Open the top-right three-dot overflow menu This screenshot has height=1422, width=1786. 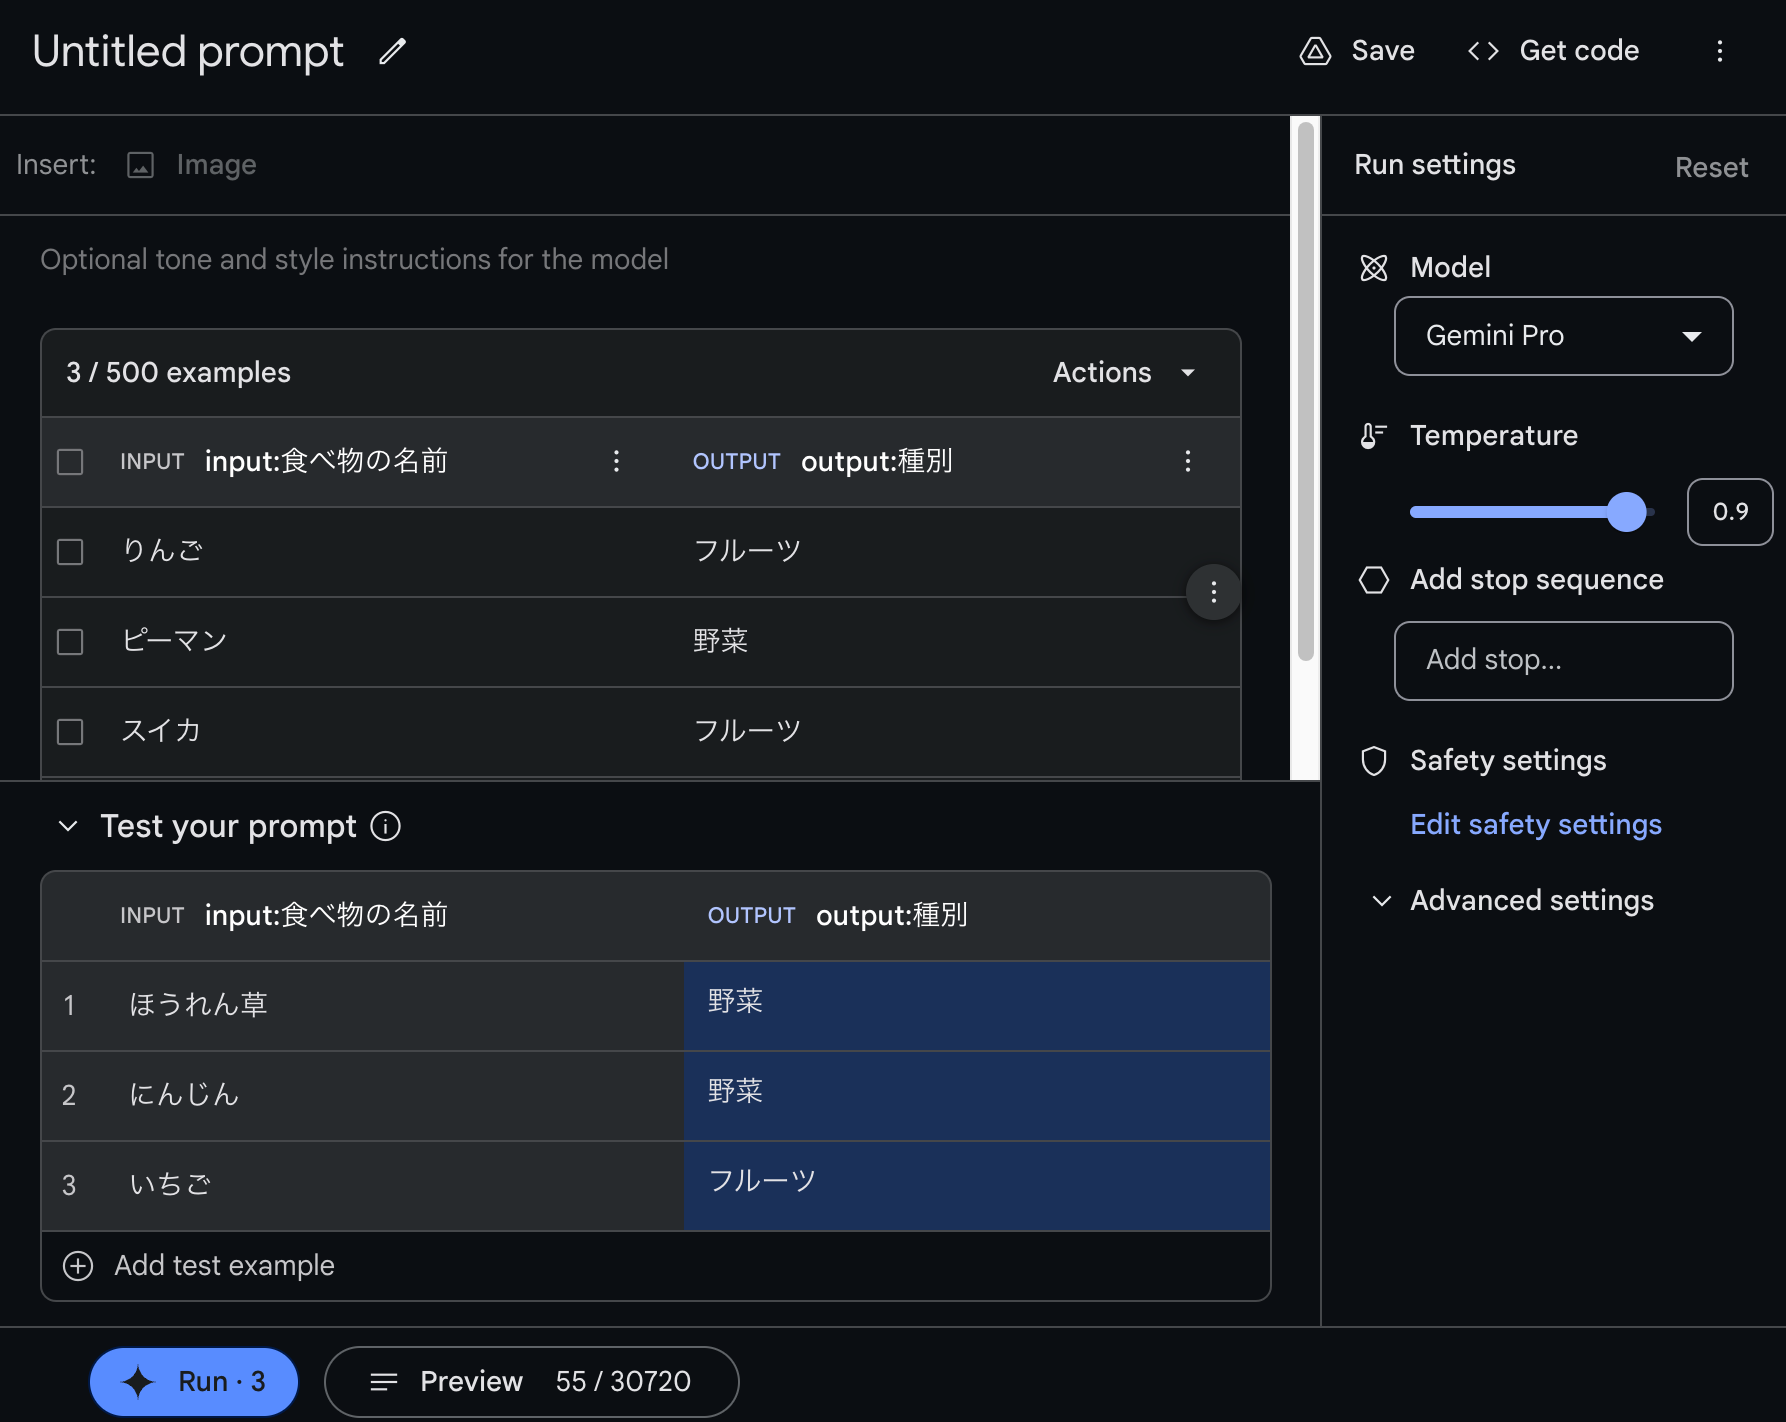coord(1719,51)
